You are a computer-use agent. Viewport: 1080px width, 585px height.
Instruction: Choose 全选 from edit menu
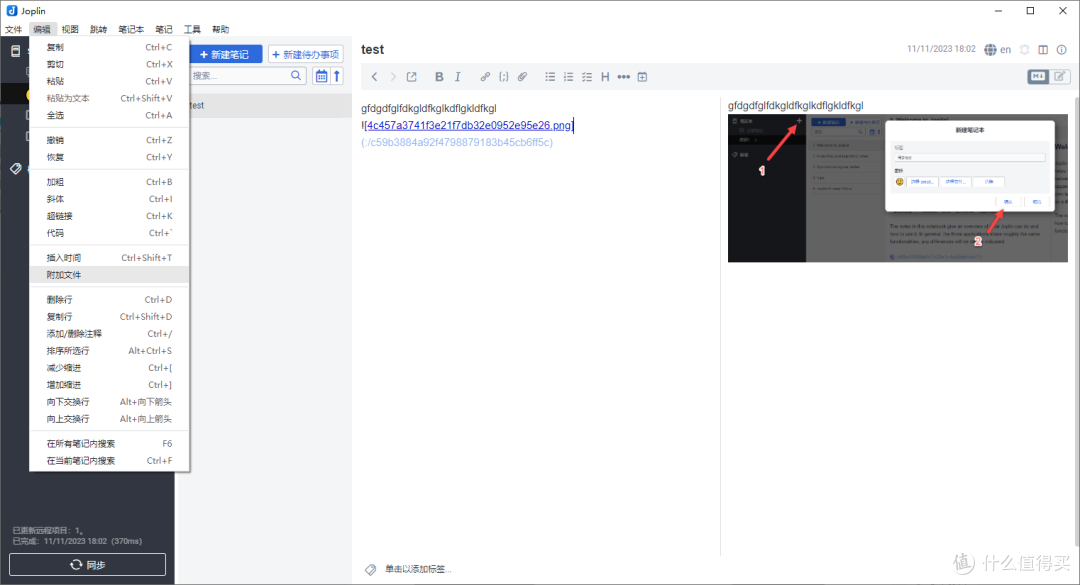[x=109, y=115]
